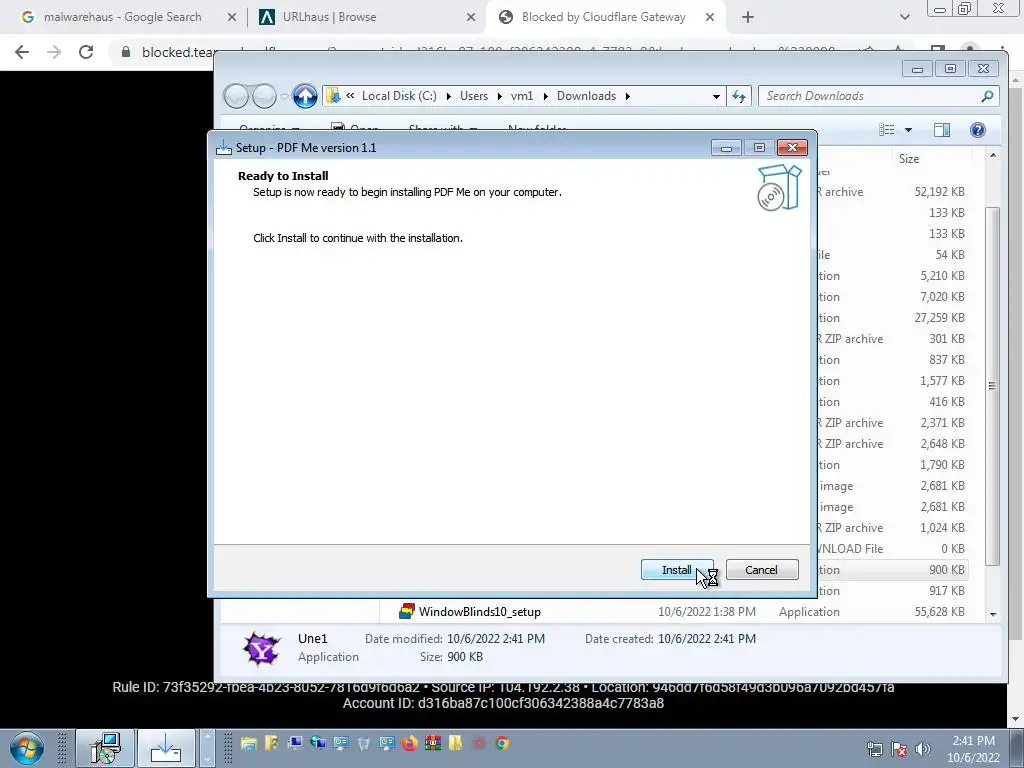The image size is (1024, 768).
Task: Toggle the Explorer preview pane
Action: pyautogui.click(x=942, y=130)
